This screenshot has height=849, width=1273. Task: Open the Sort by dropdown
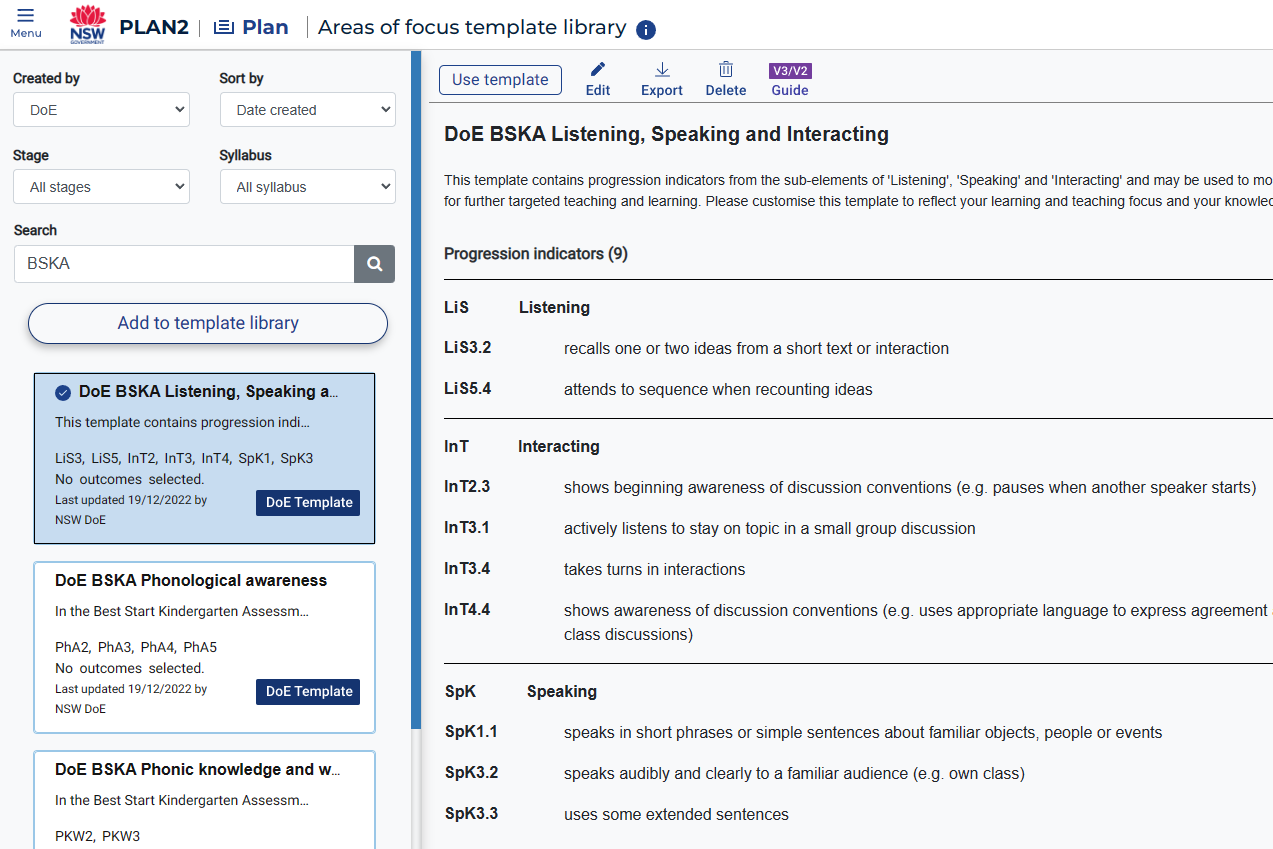(x=308, y=110)
